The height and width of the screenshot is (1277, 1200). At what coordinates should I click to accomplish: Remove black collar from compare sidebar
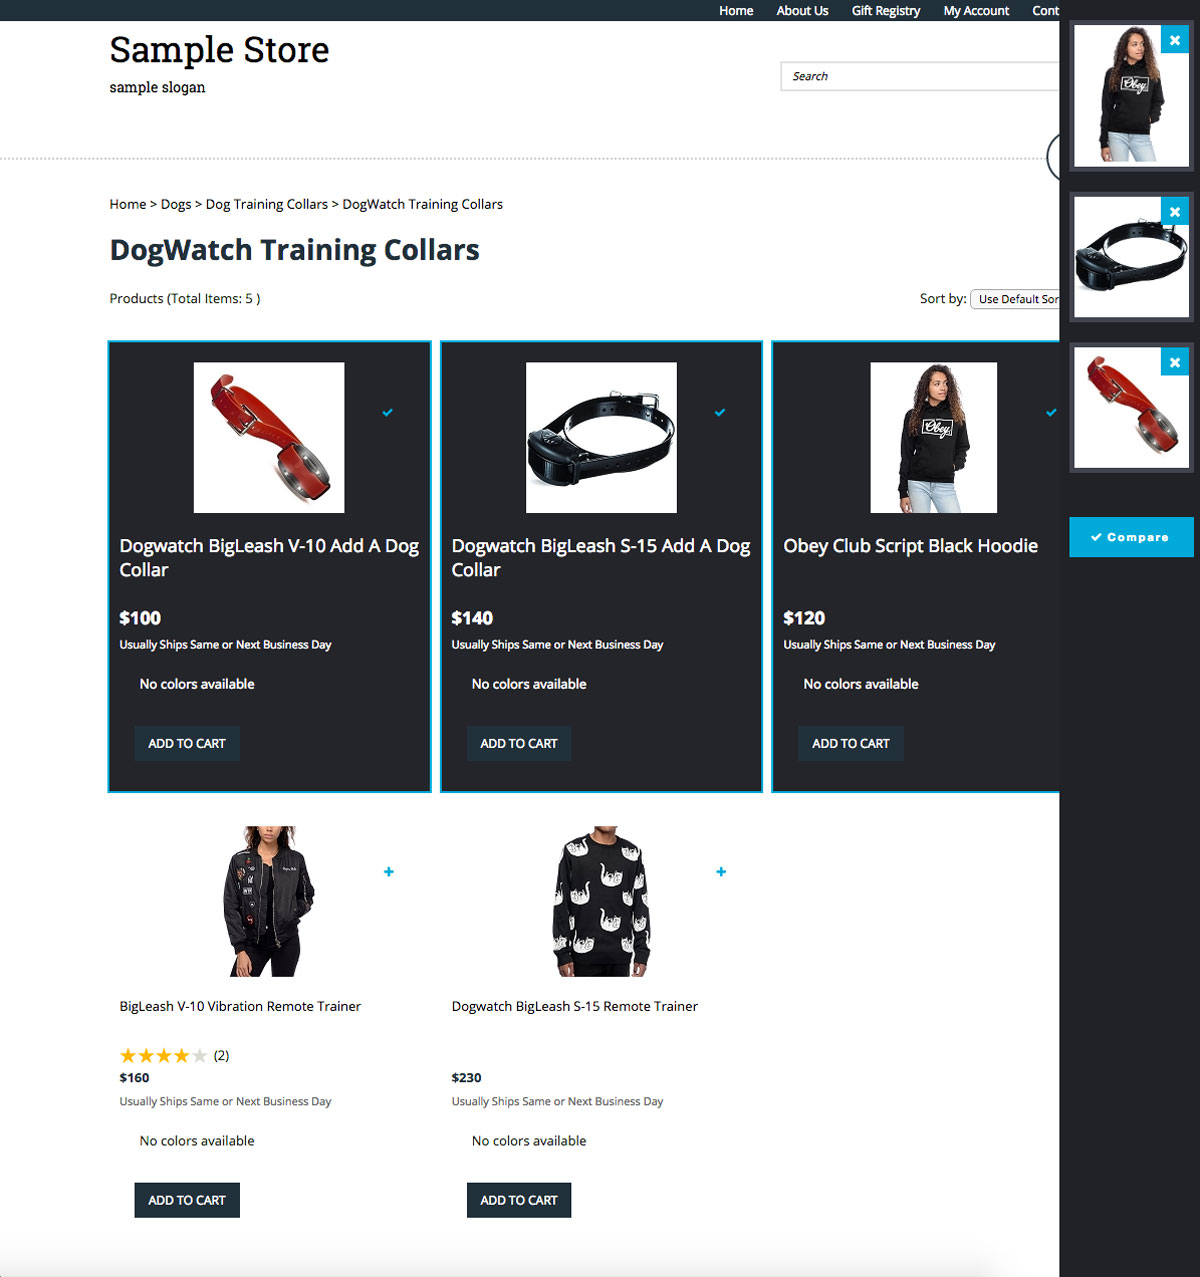point(1175,212)
